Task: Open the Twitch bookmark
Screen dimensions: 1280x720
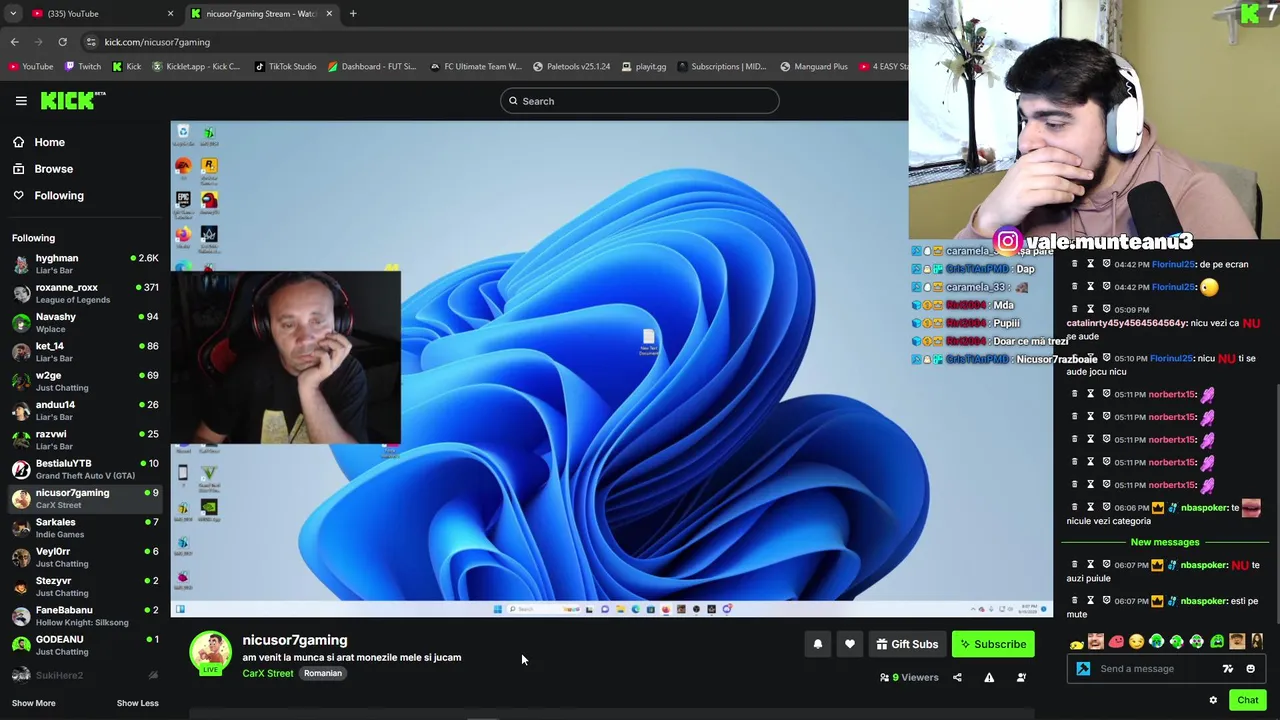Action: pos(82,67)
